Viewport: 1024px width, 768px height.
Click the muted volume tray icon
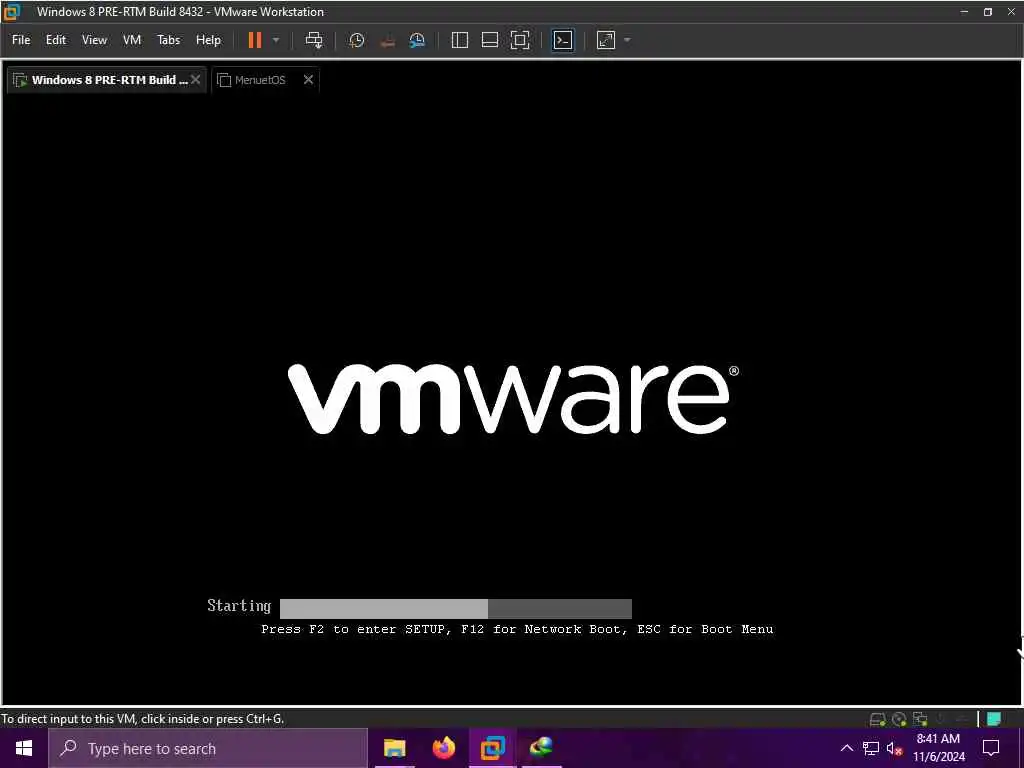click(894, 748)
